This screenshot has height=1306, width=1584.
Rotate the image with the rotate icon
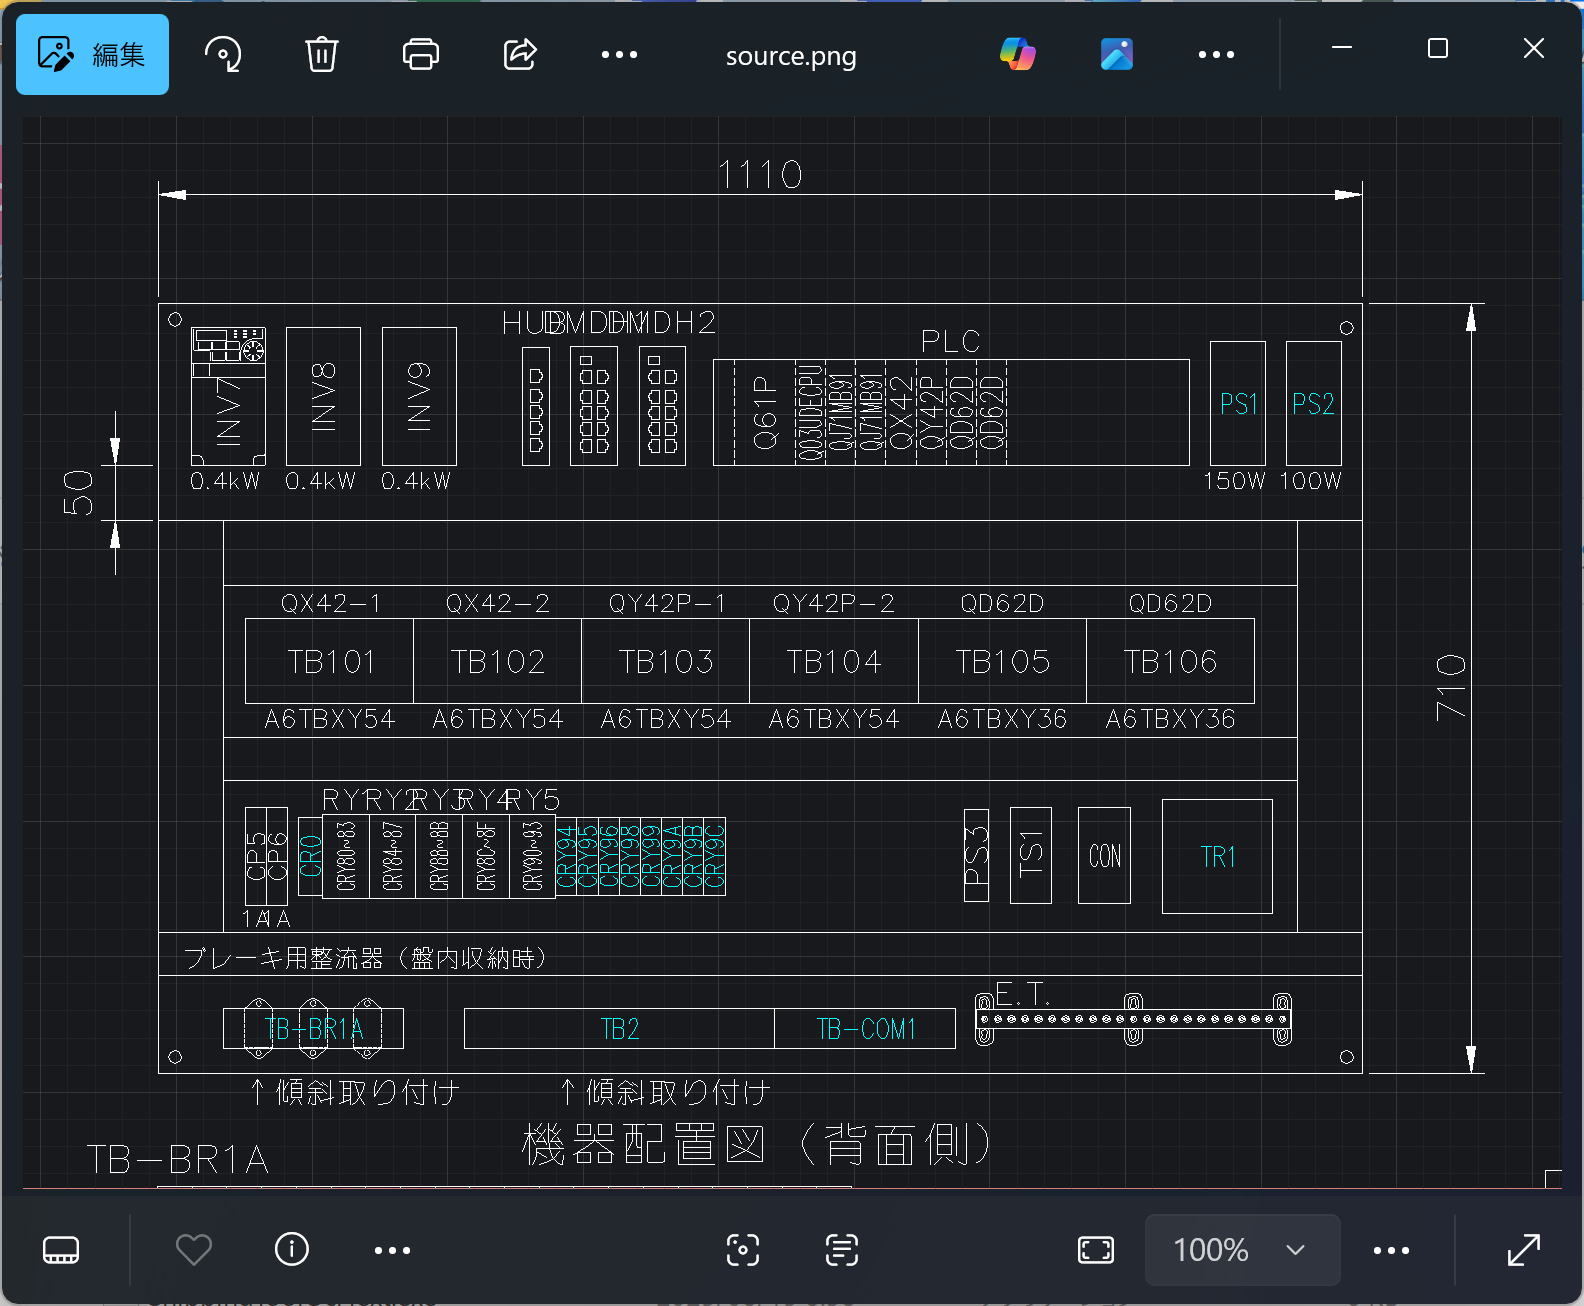click(x=223, y=55)
